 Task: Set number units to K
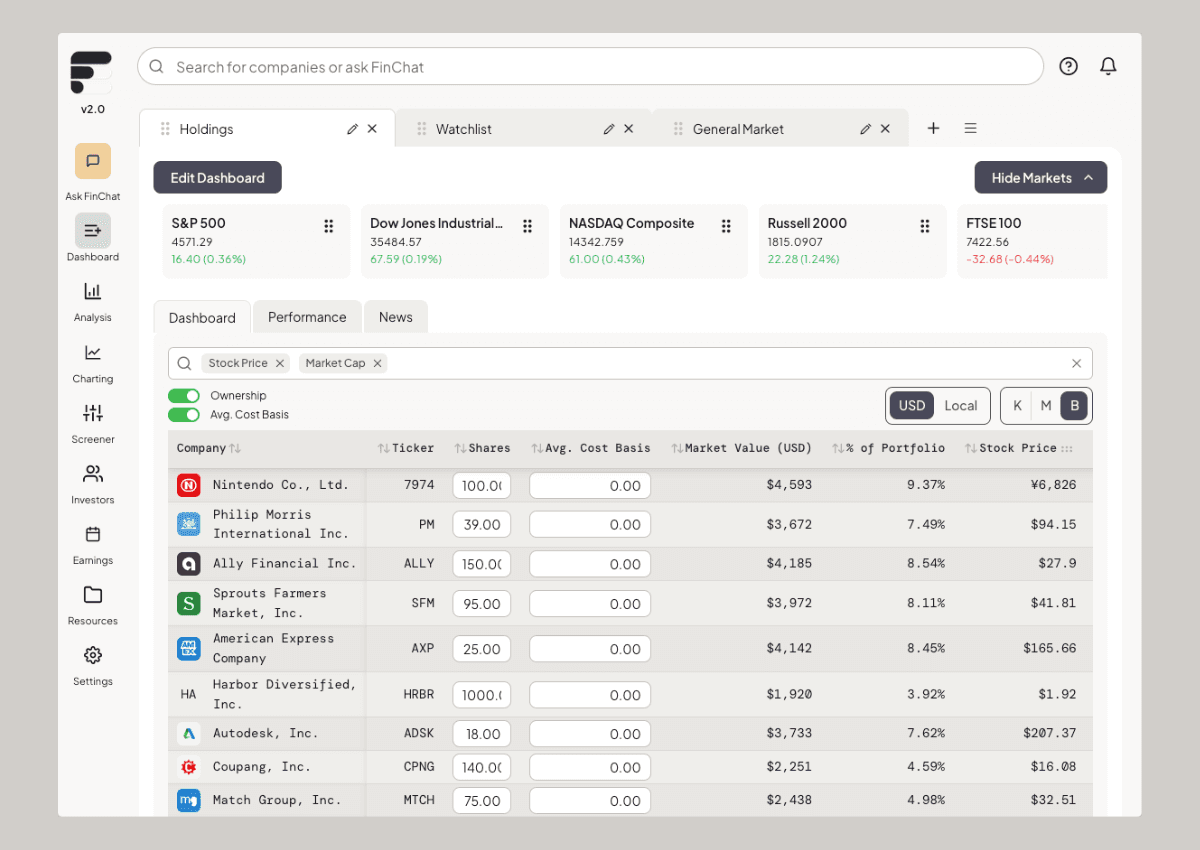(1017, 405)
